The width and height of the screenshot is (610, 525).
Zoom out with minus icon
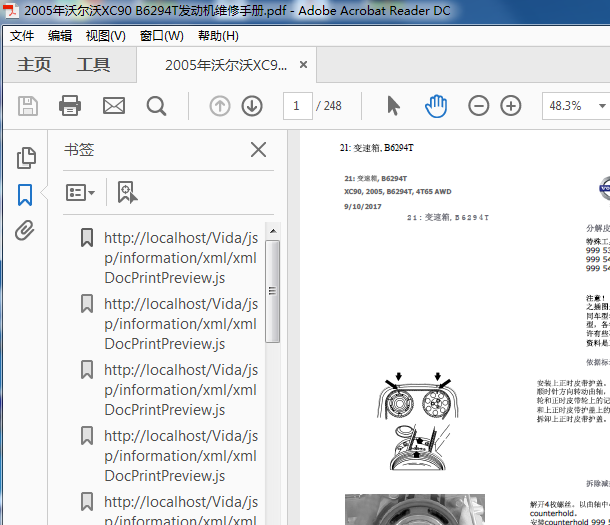[x=479, y=106]
